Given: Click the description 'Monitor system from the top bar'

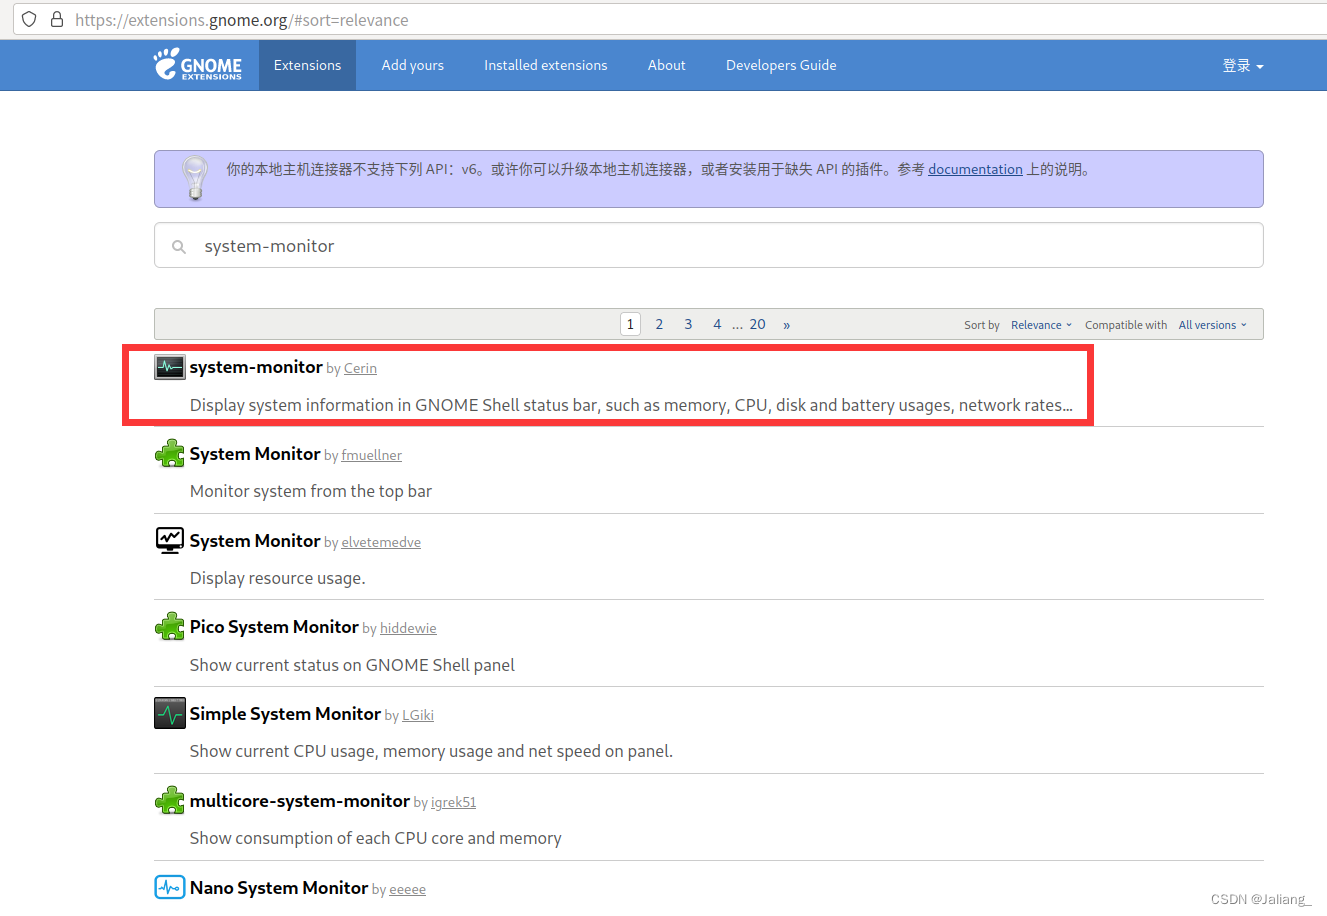Looking at the screenshot, I should [x=311, y=491].
